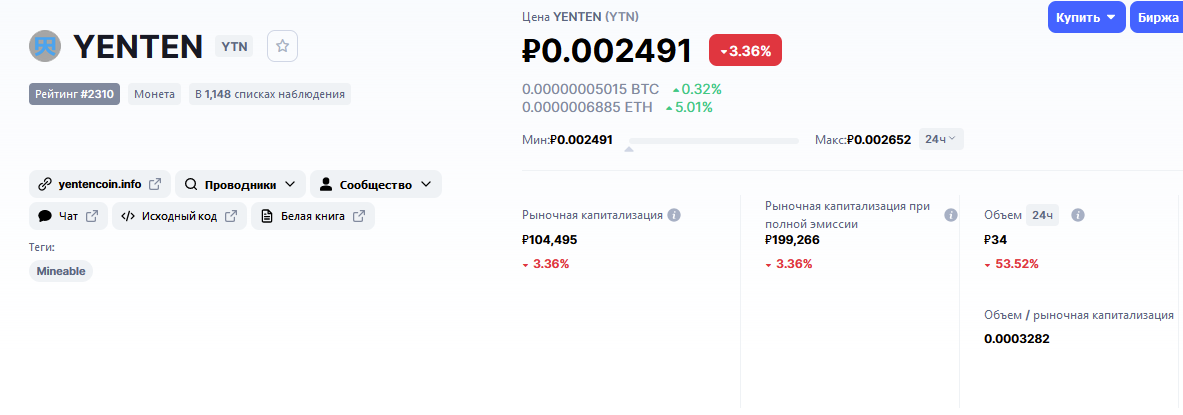Click info icon next to Объем 24ч
This screenshot has height=415, width=1183.
coord(1078,215)
